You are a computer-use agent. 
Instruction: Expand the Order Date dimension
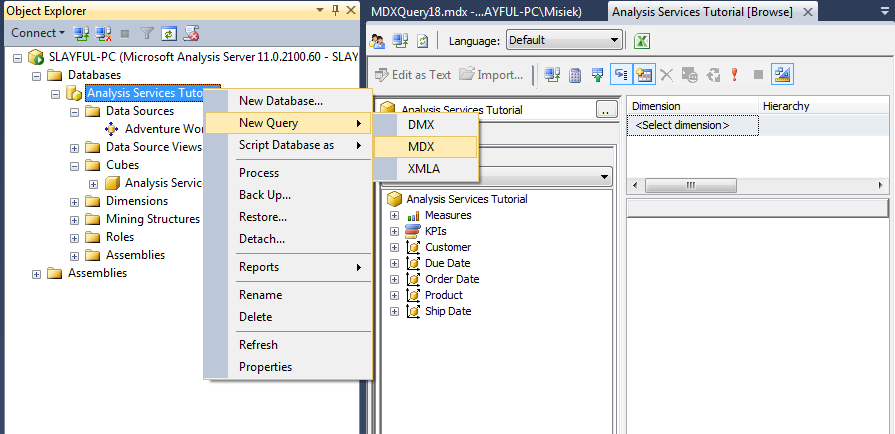click(394, 279)
